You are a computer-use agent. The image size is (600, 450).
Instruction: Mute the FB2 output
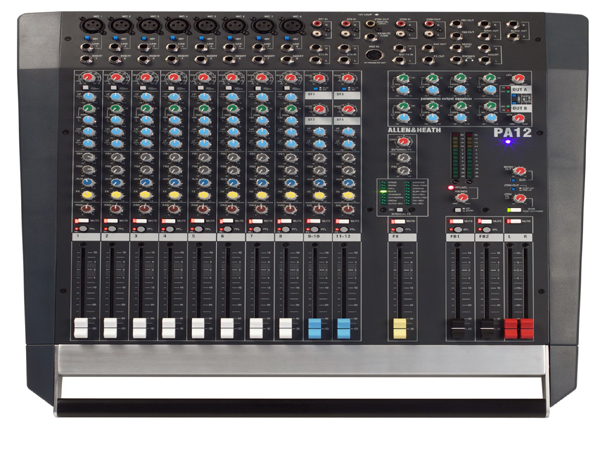[x=485, y=221]
